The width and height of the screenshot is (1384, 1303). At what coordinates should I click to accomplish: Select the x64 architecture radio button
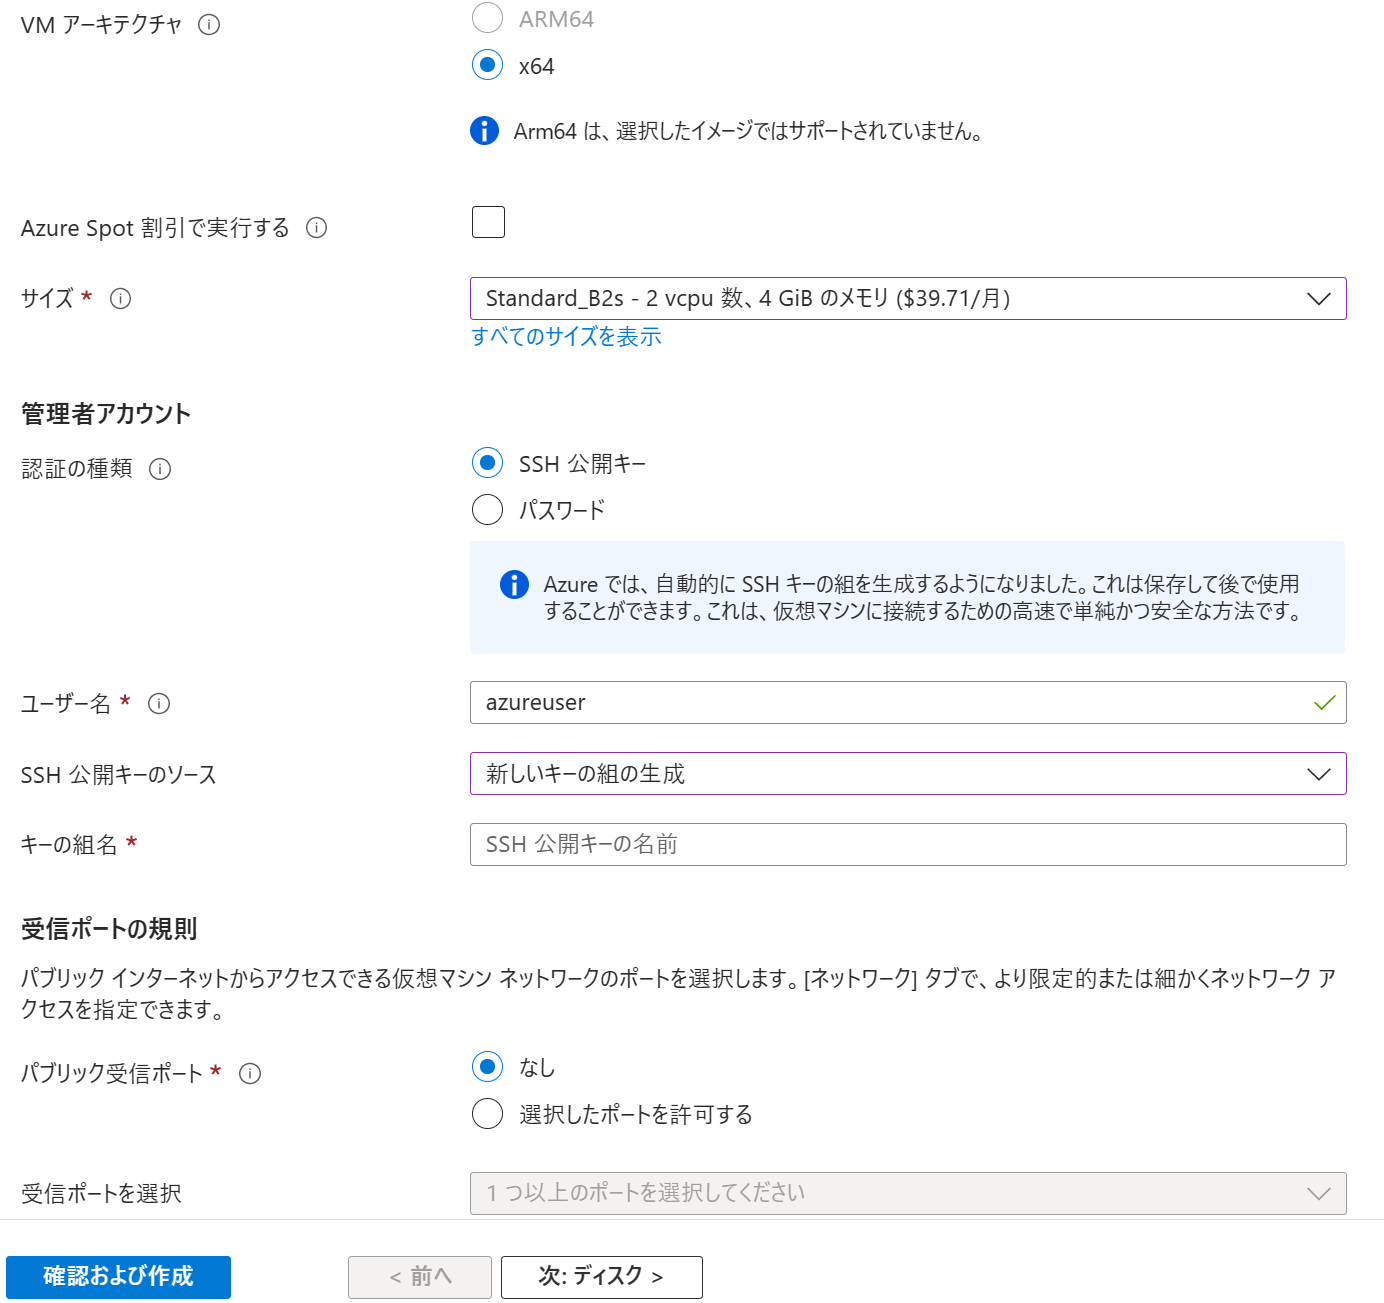[487, 65]
